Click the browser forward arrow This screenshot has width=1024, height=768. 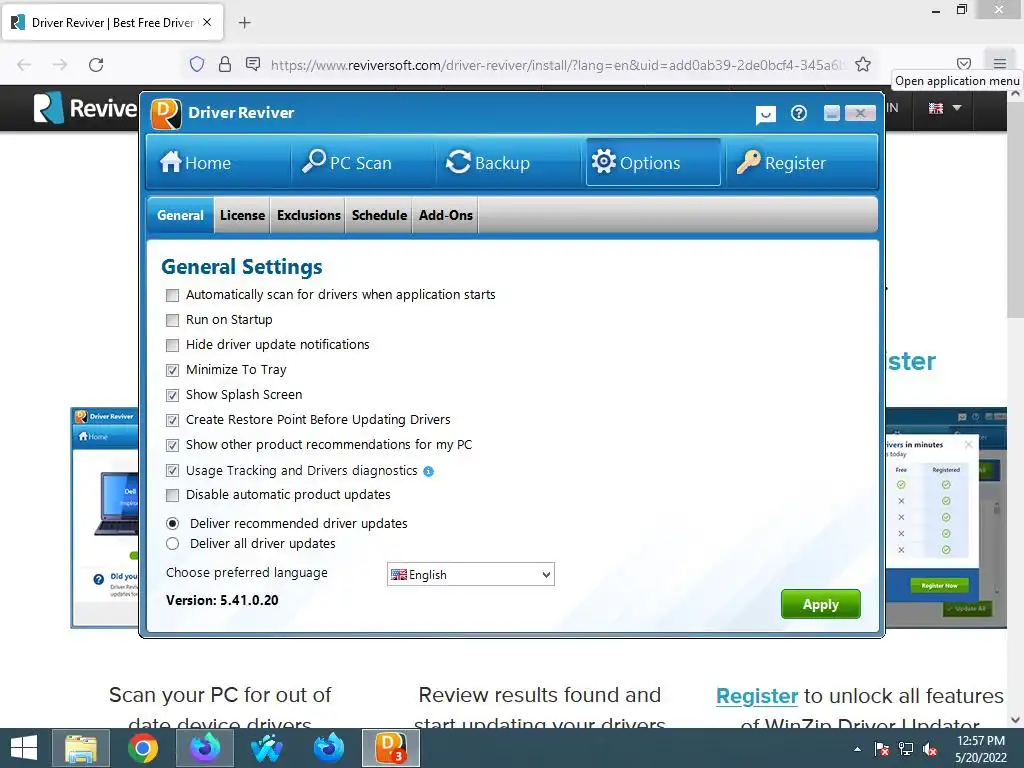pos(60,65)
